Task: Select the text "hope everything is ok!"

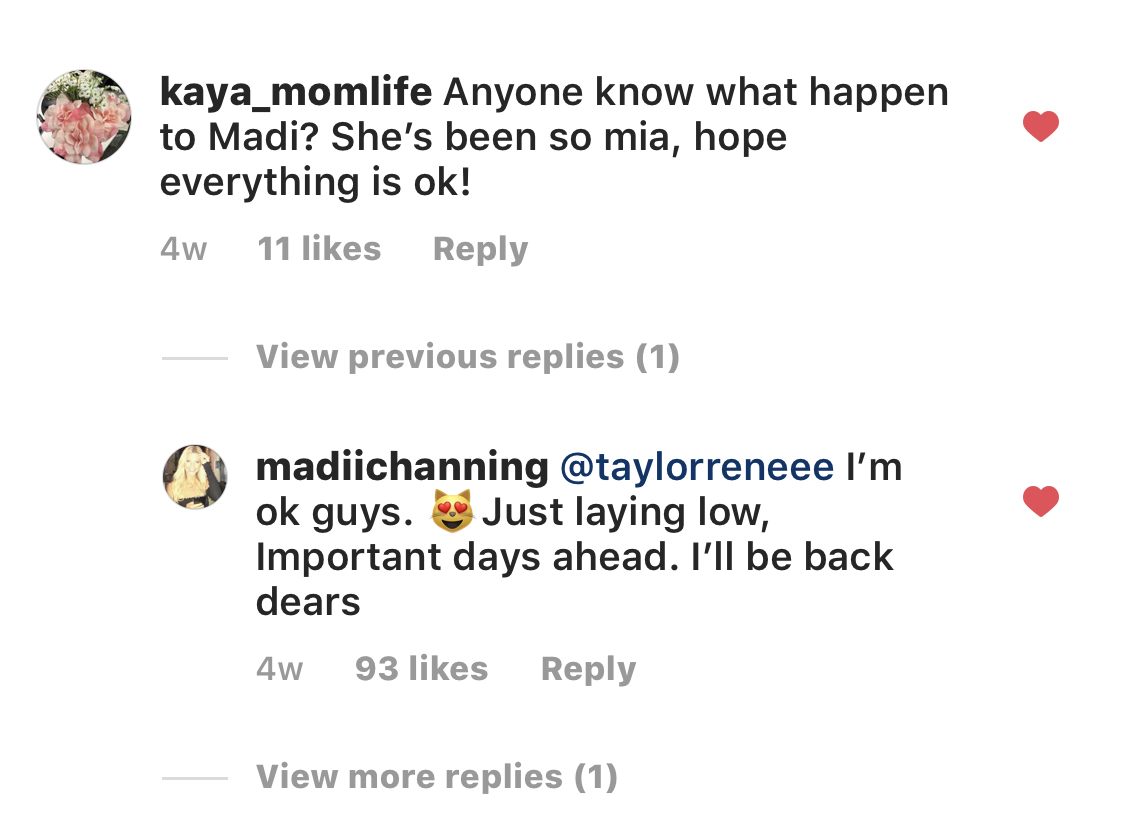Action: click(474, 159)
